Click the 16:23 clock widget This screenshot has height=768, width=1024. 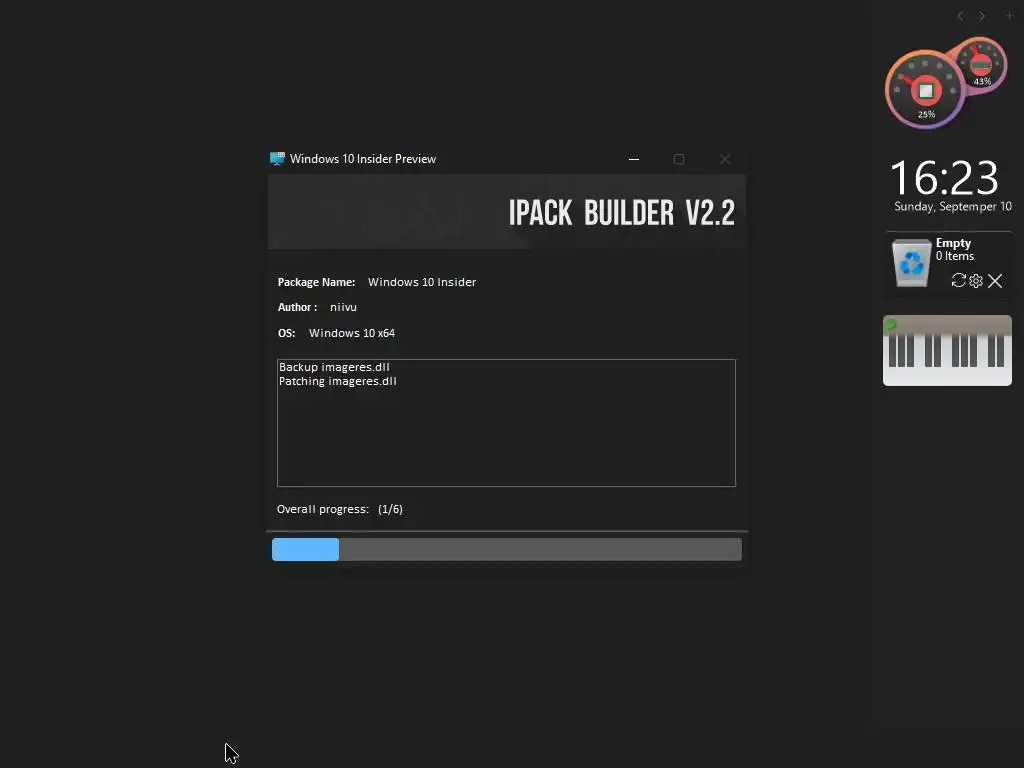(944, 178)
